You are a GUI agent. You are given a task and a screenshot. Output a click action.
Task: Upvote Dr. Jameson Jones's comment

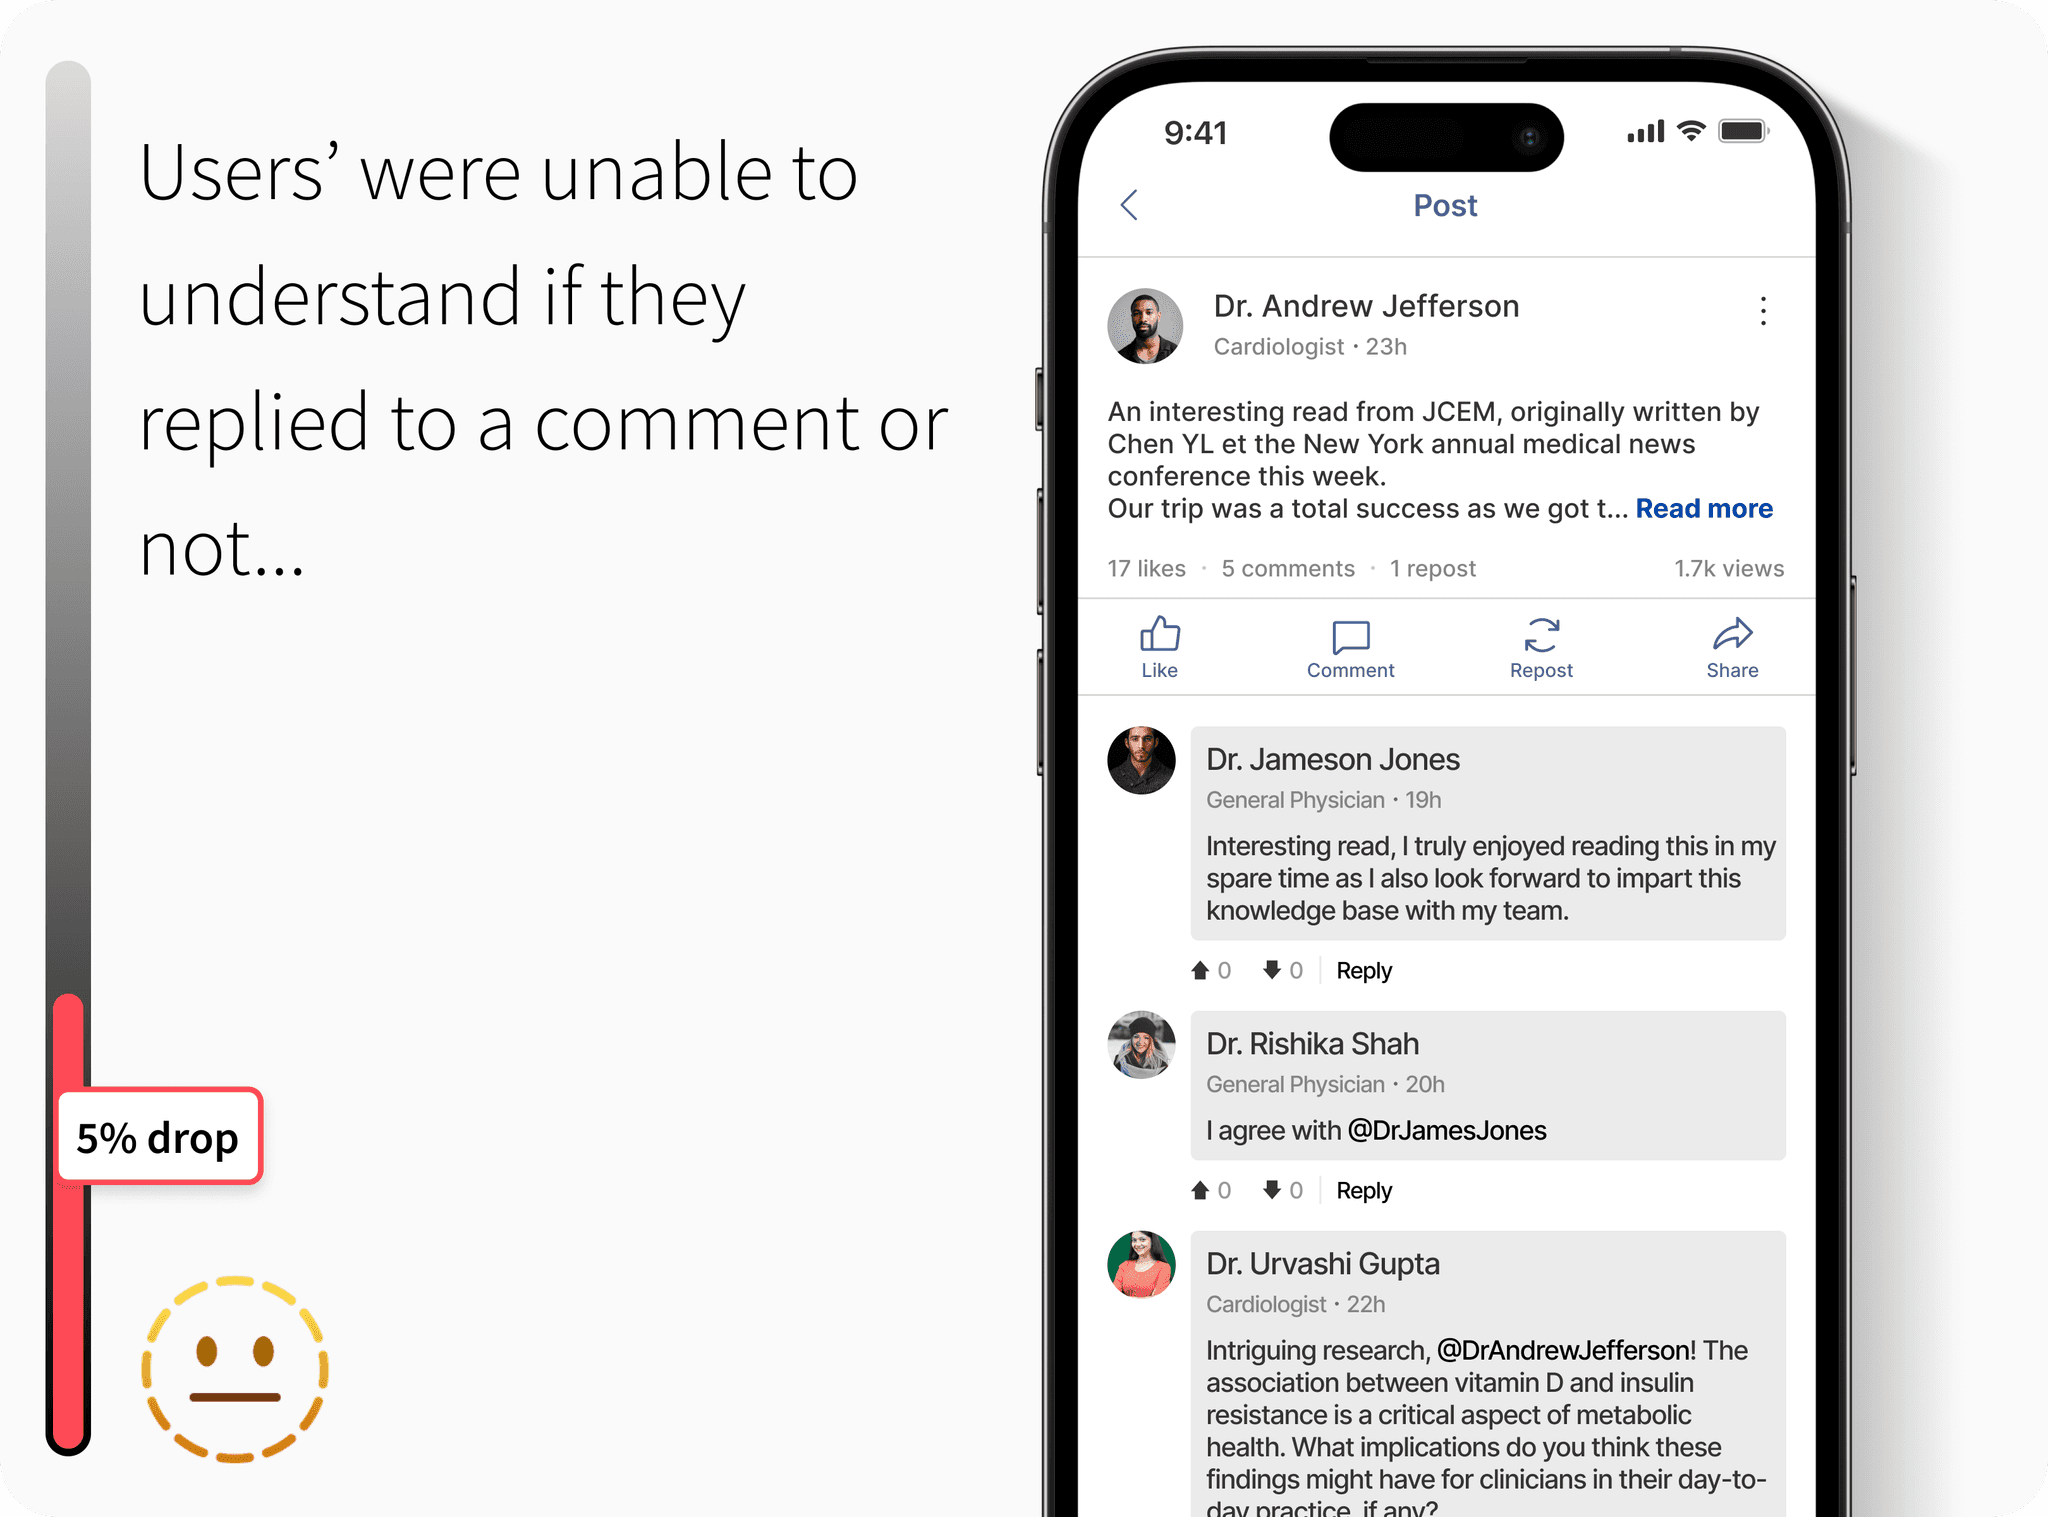click(1201, 970)
